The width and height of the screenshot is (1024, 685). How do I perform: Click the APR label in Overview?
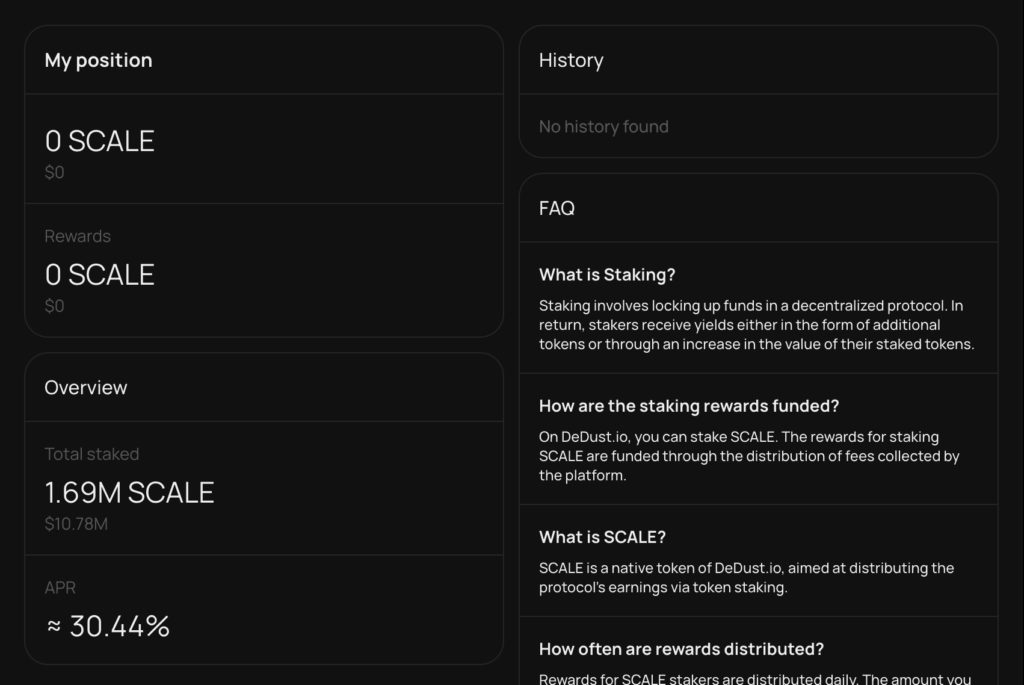pyautogui.click(x=59, y=588)
